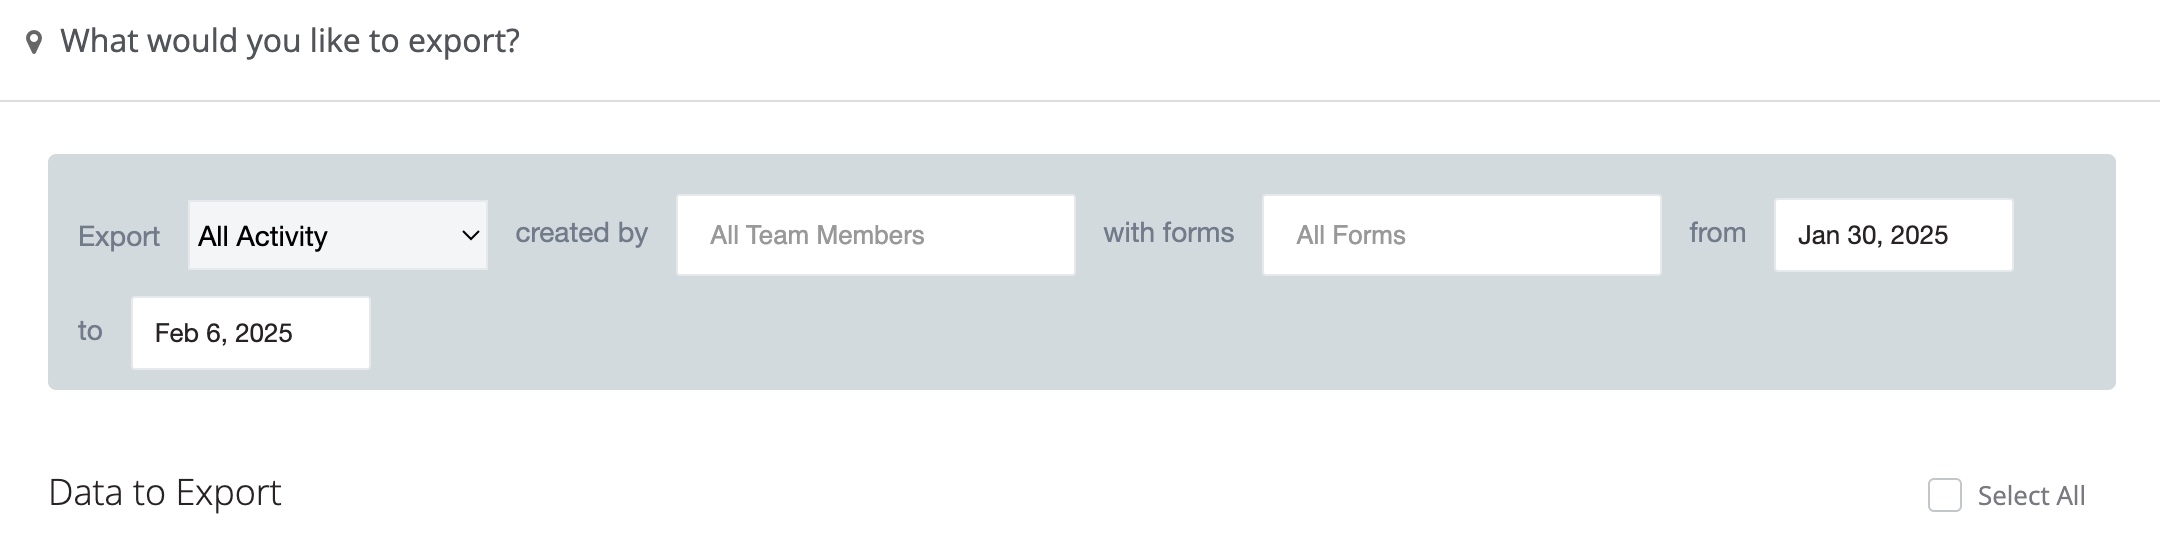Click the 'to' label before end date
2160x548 pixels.
click(x=90, y=331)
